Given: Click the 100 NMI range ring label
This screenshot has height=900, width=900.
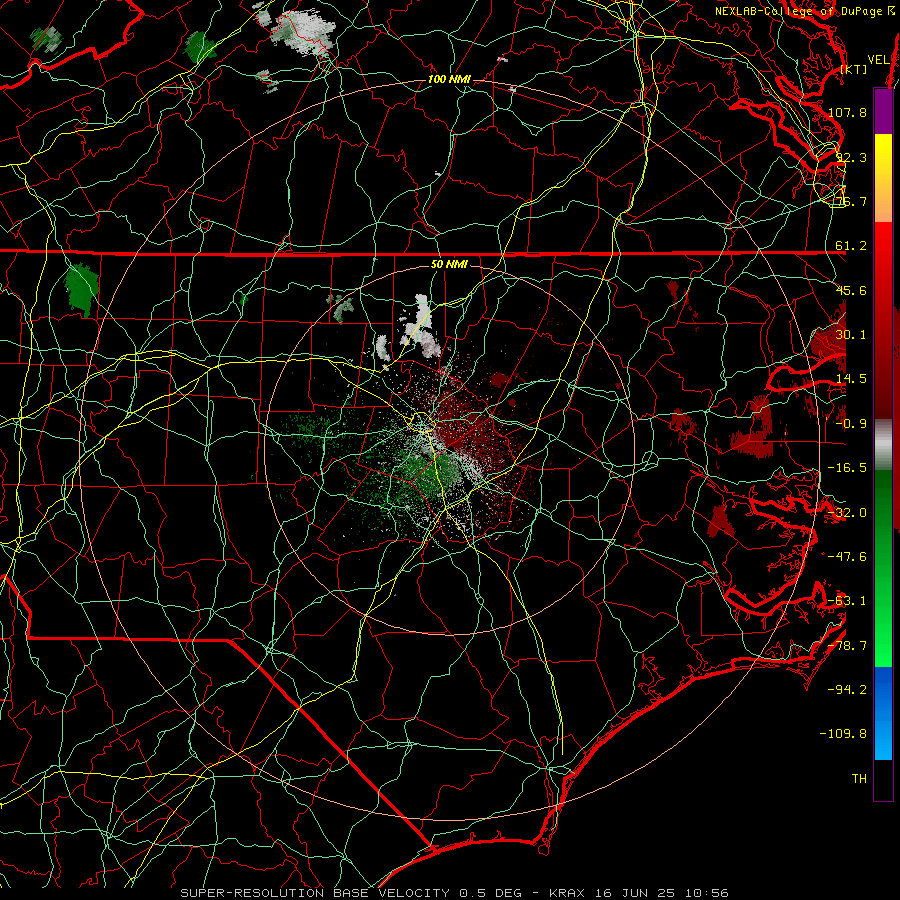Looking at the screenshot, I should tap(449, 79).
